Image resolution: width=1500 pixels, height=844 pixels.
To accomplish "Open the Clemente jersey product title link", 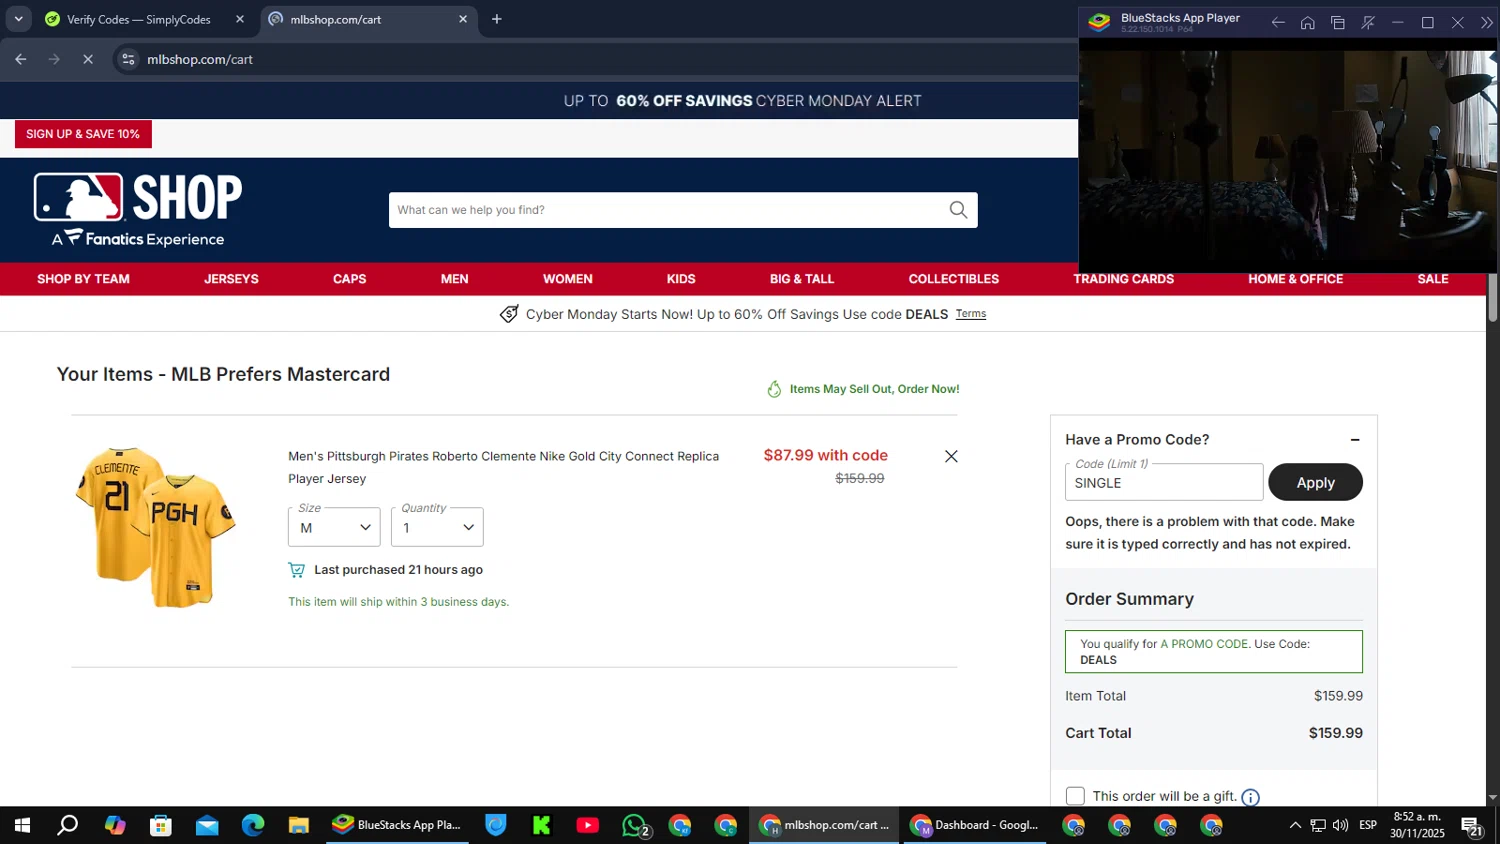I will (x=504, y=467).
